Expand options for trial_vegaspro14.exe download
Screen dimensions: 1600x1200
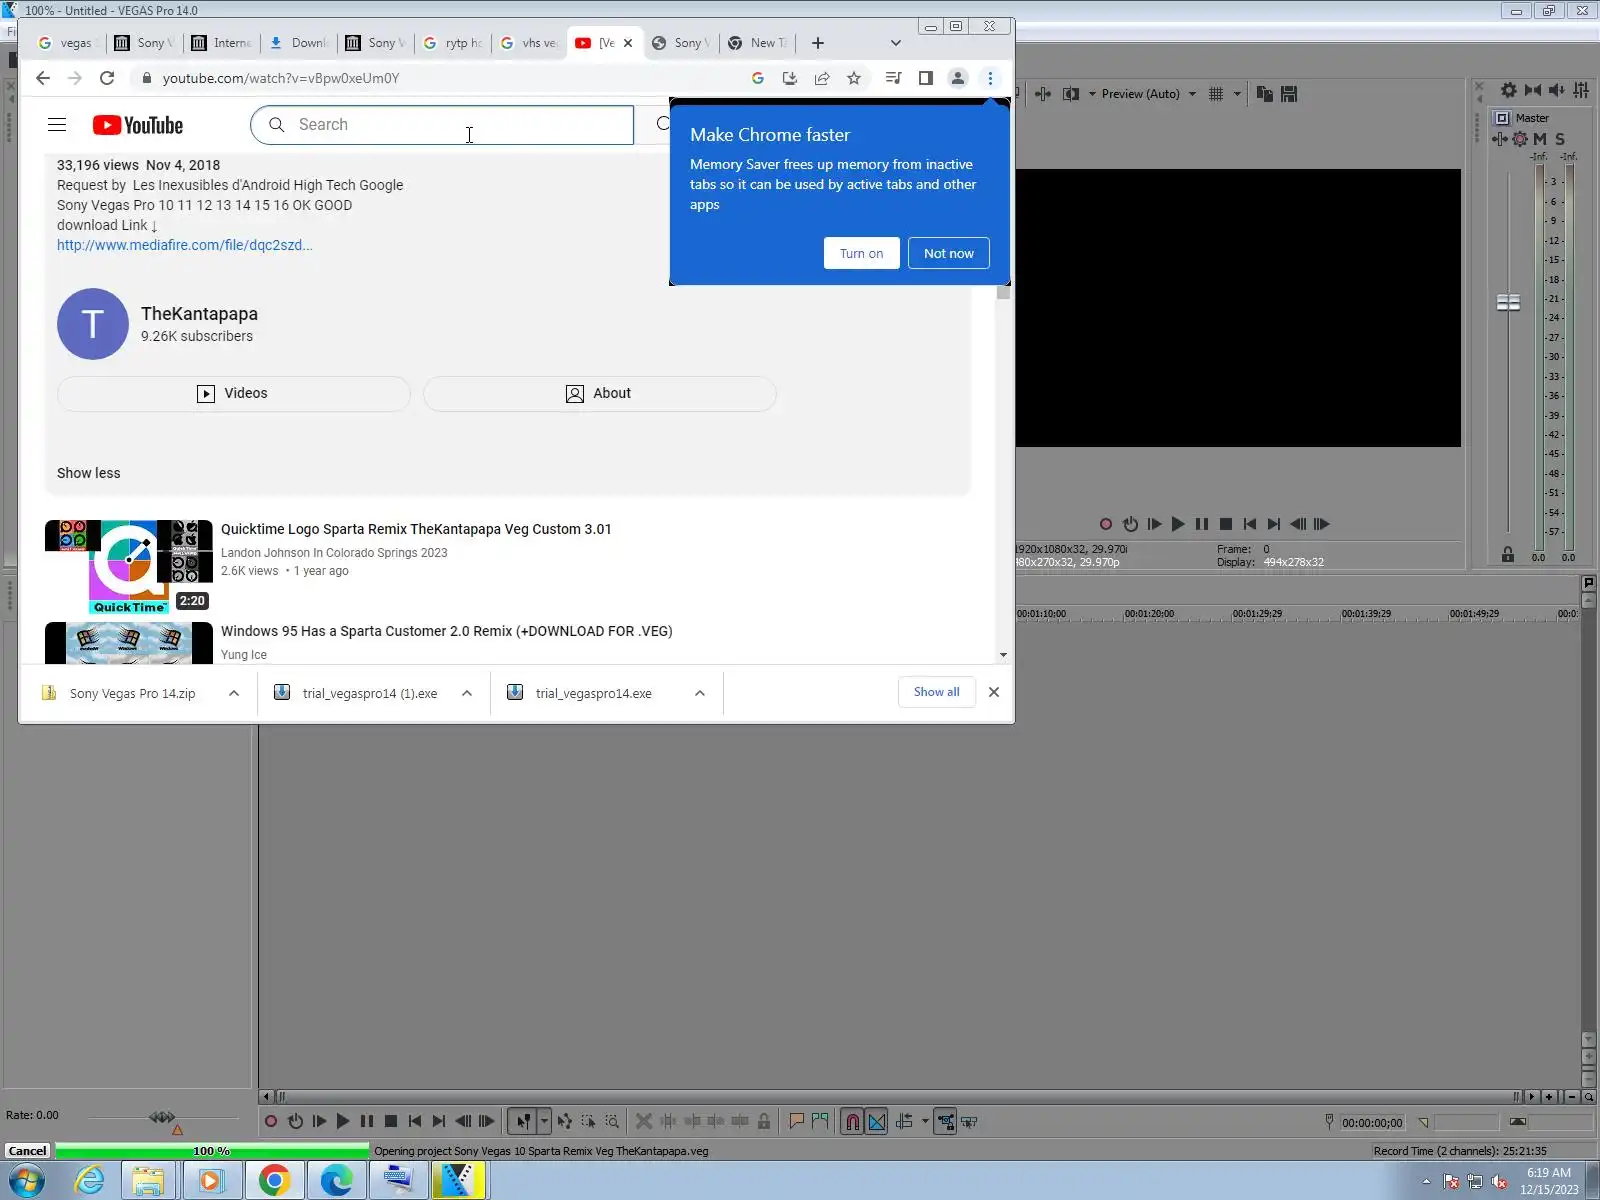[700, 693]
